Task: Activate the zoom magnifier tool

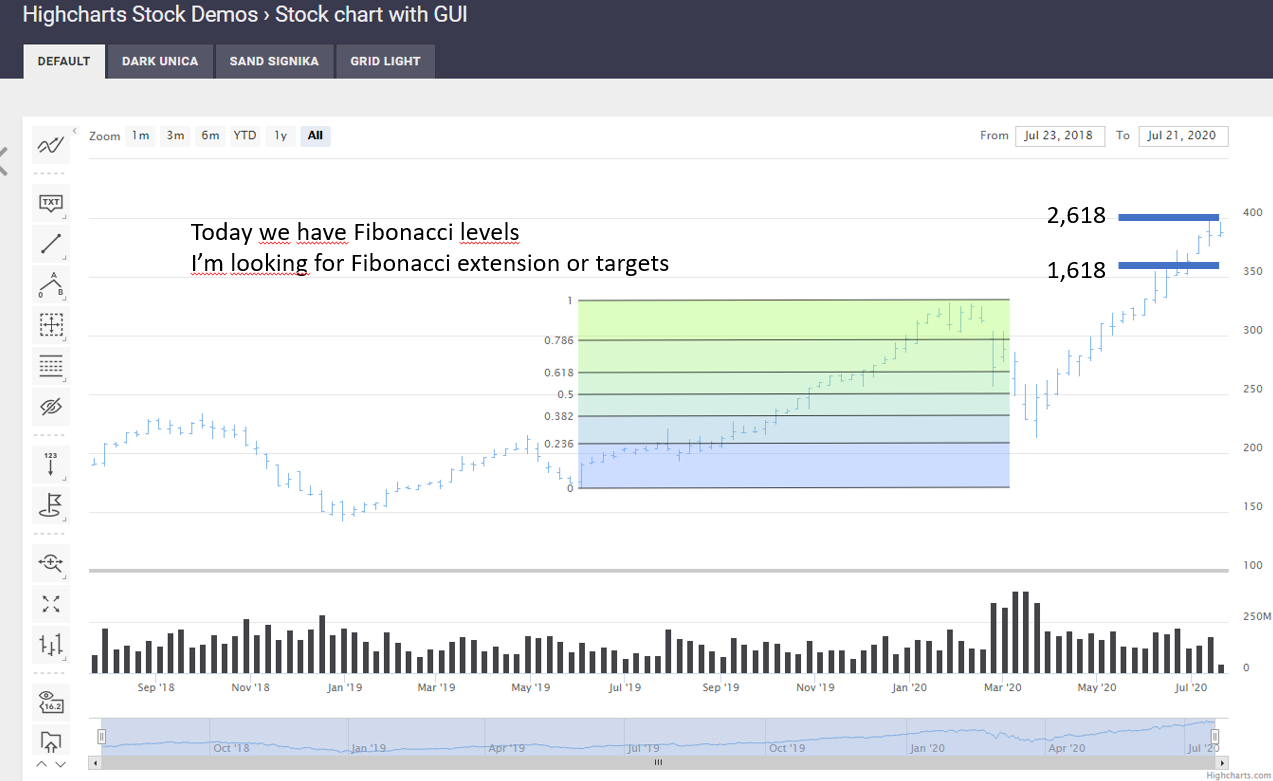Action: 51,562
